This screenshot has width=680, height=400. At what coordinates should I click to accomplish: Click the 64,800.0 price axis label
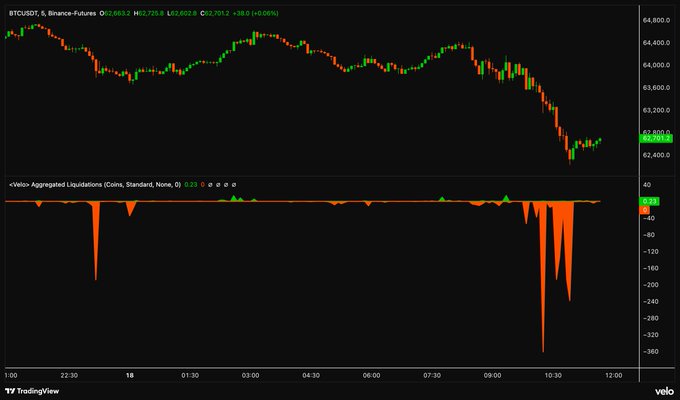tap(656, 20)
